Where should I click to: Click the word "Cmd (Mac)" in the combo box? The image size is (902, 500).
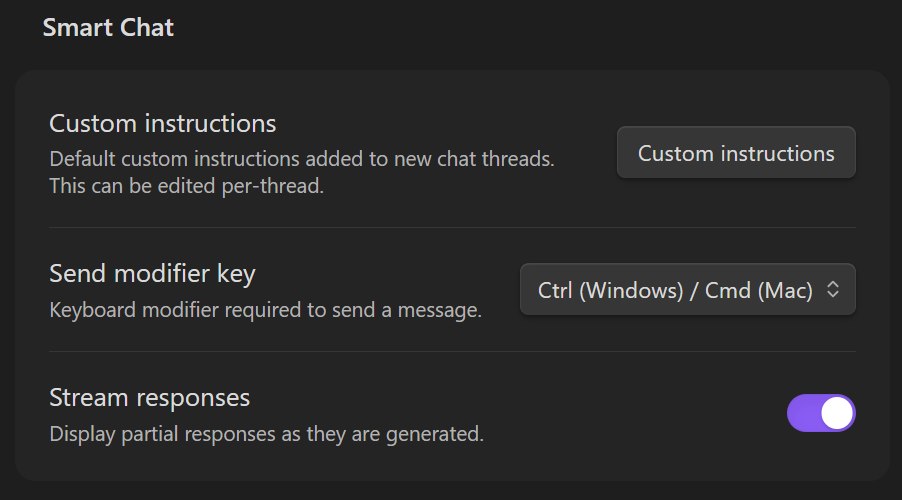[759, 290]
